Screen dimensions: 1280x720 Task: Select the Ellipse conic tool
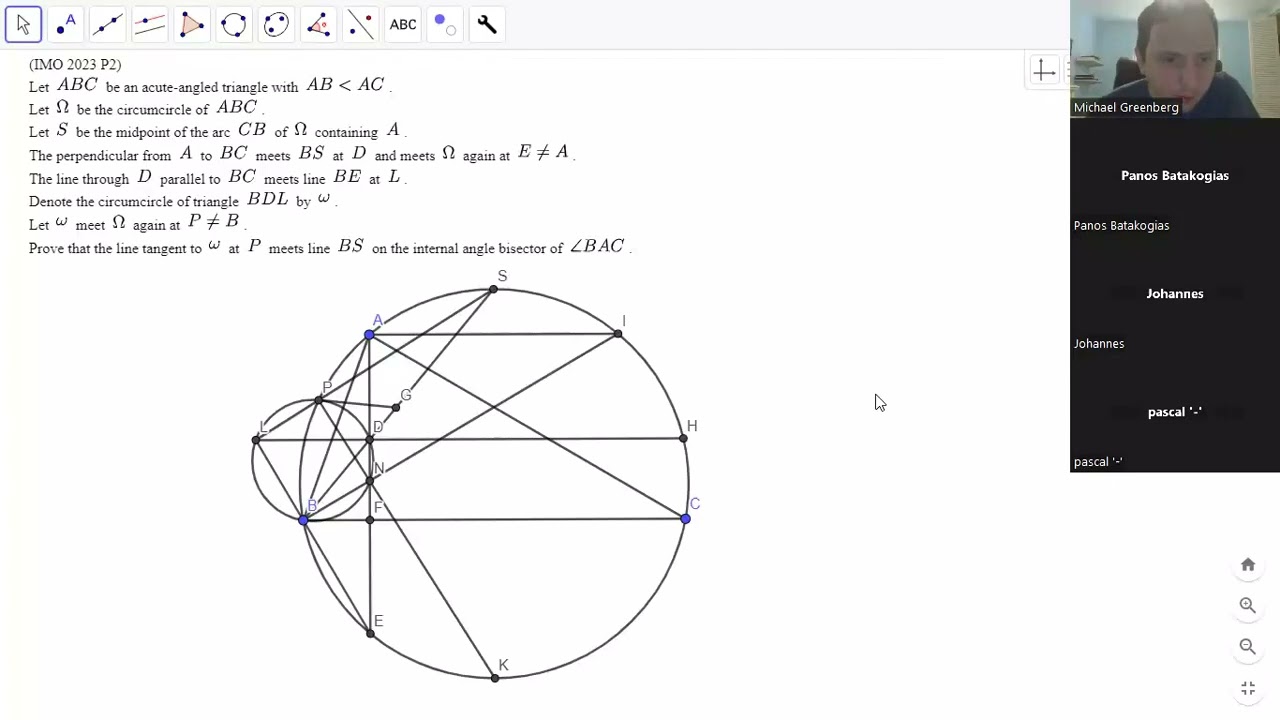(276, 25)
